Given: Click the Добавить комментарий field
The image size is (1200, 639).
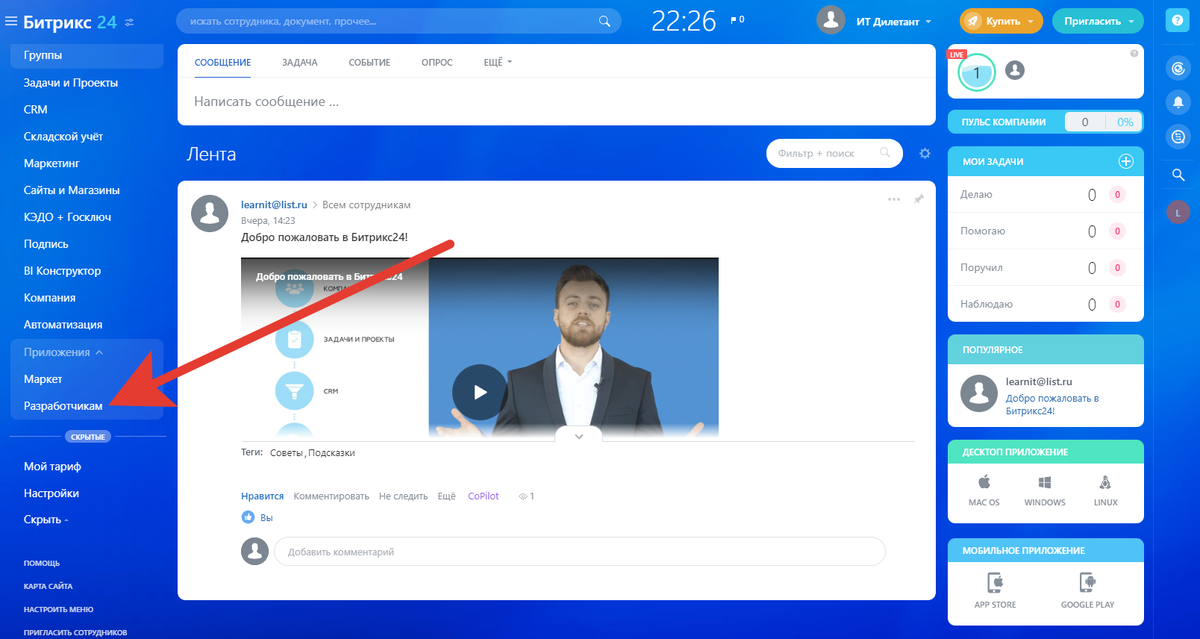Looking at the screenshot, I should (x=580, y=551).
